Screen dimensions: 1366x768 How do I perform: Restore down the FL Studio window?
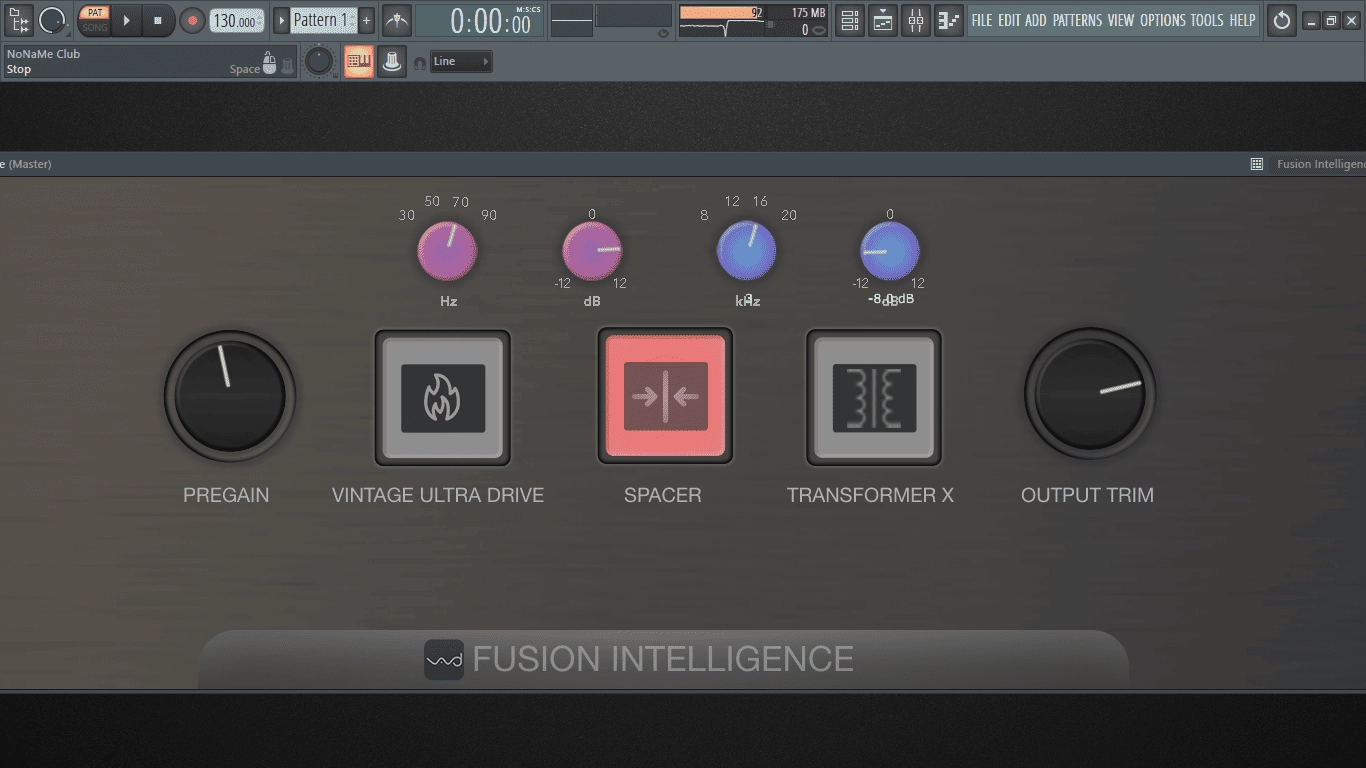[1331, 21]
